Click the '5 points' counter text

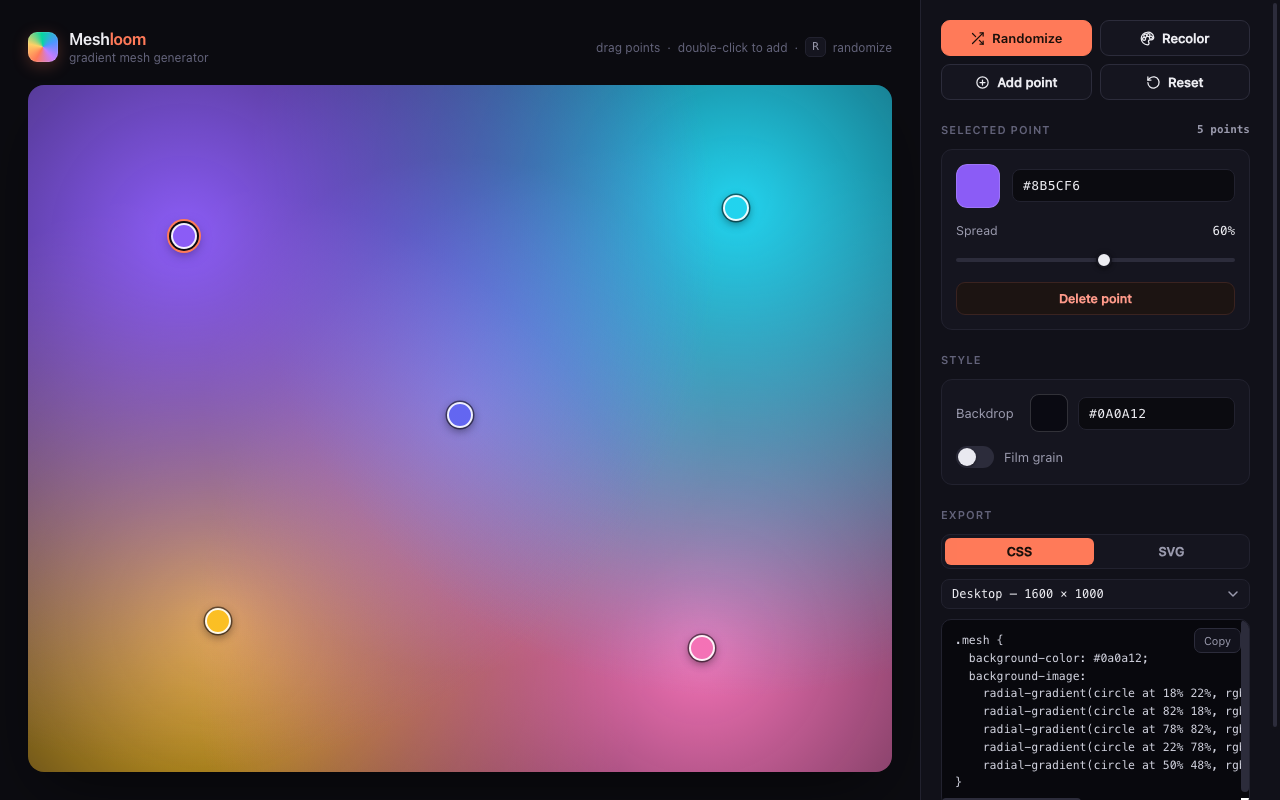[x=1223, y=130]
